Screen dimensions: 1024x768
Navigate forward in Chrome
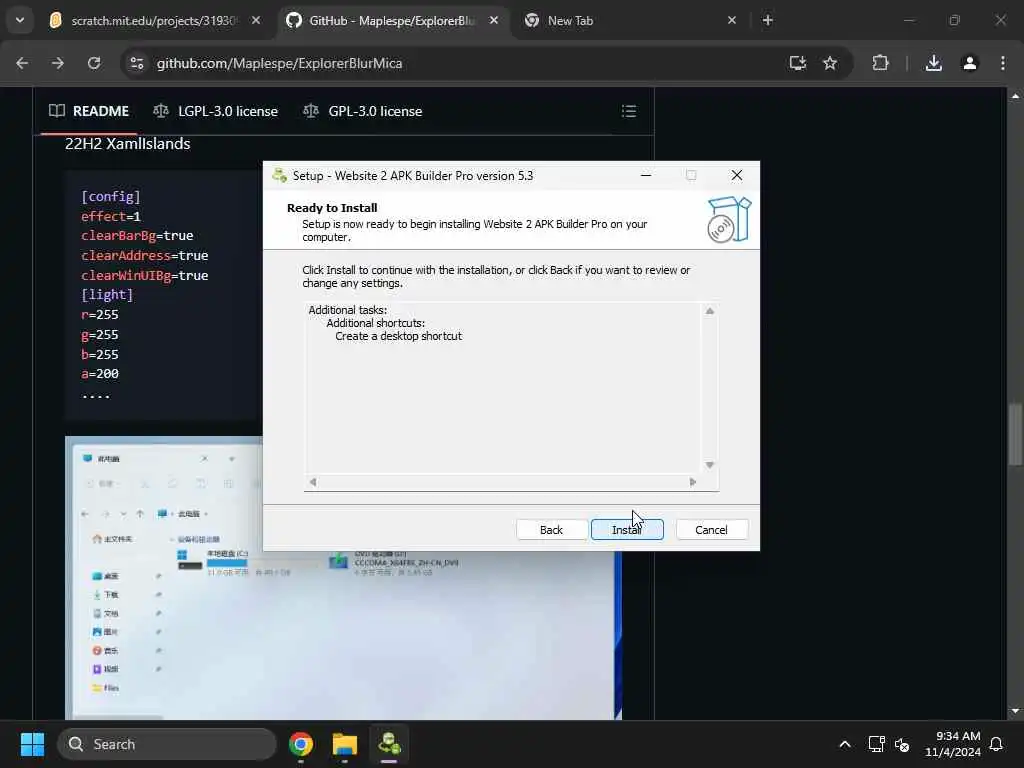click(x=58, y=63)
